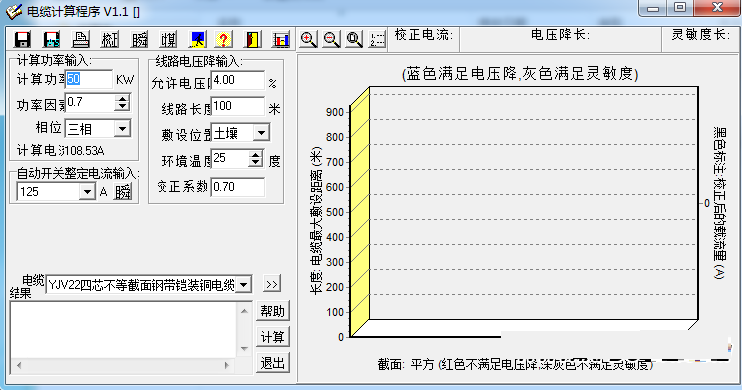Open help with the question mark icon
This screenshot has width=742, height=390.
(223, 39)
